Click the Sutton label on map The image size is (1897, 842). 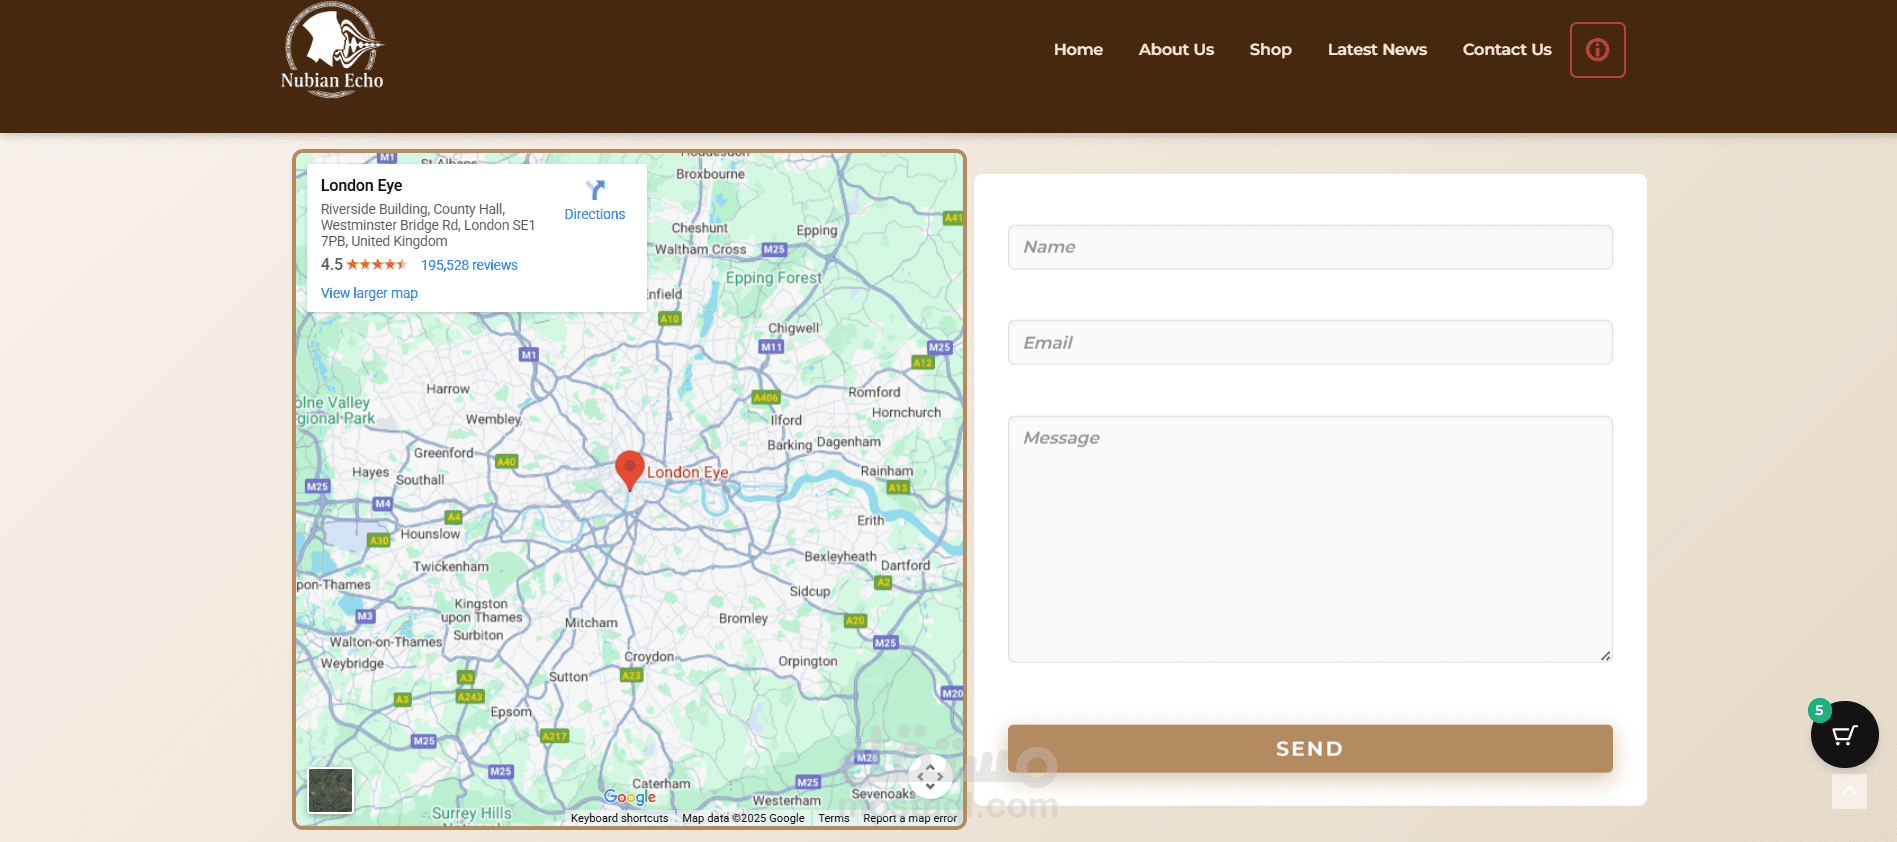tap(568, 677)
